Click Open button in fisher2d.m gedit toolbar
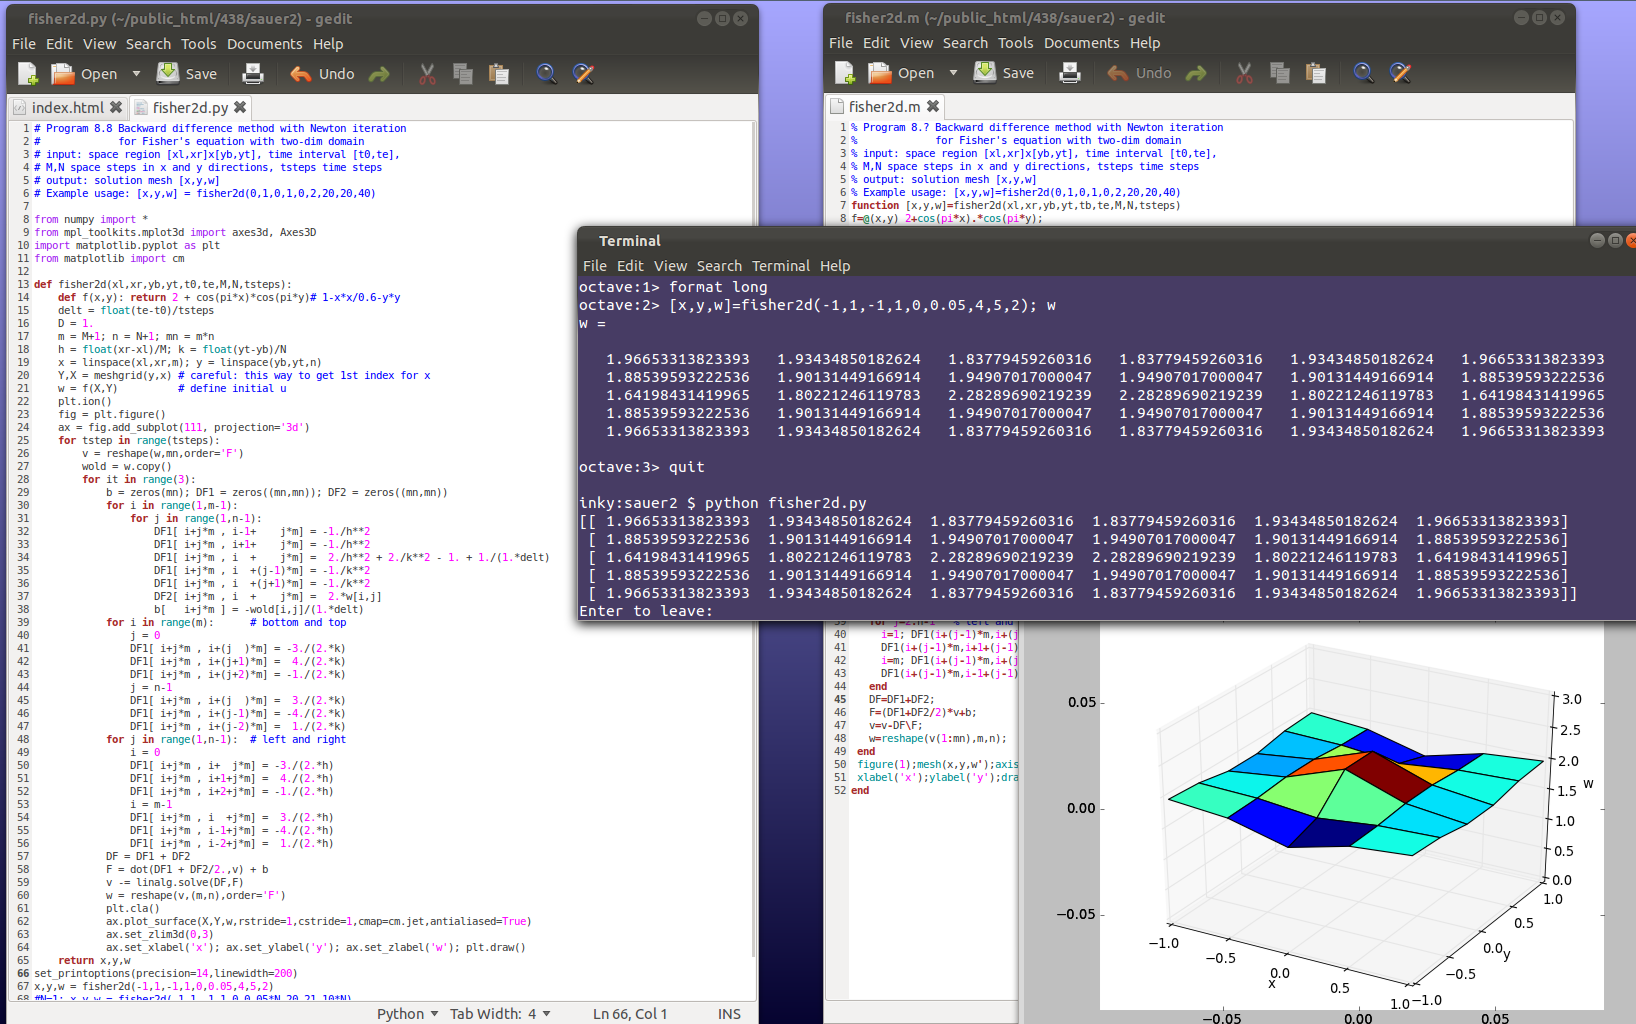 pos(902,73)
